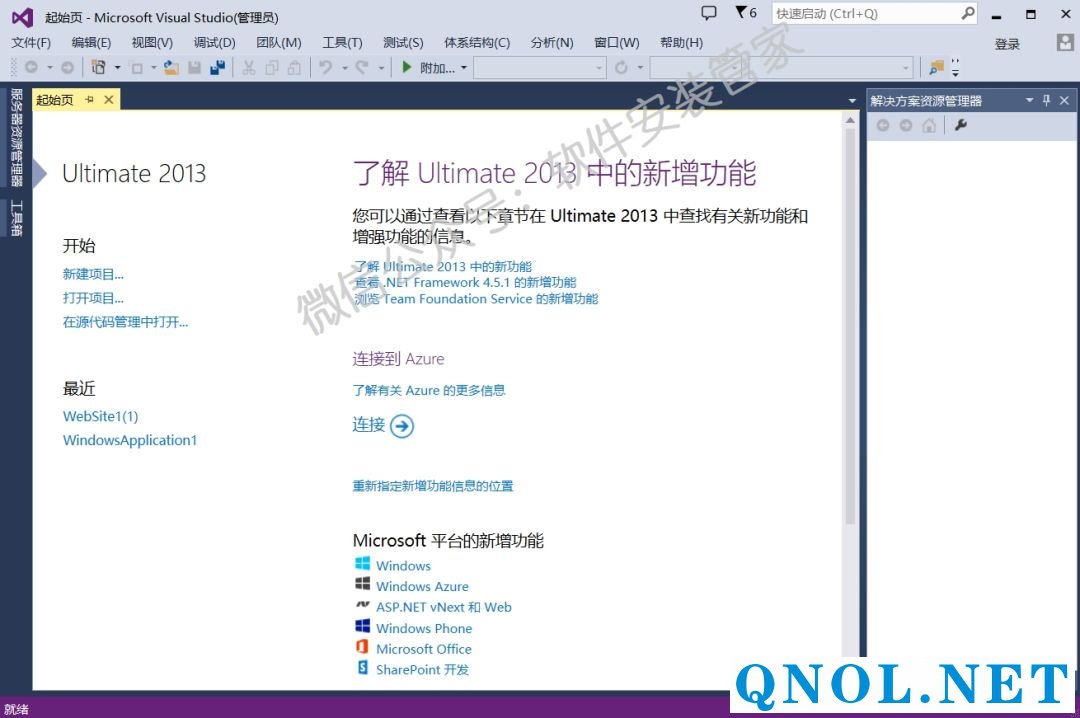Click the Find in Files toolbar icon

click(x=936, y=68)
